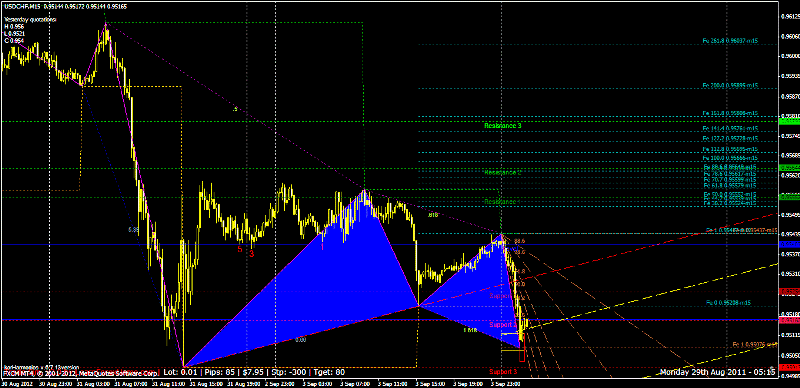Select the Fe 261.8 Fibonacci level label
The height and width of the screenshot is (388, 800).
coord(729,40)
